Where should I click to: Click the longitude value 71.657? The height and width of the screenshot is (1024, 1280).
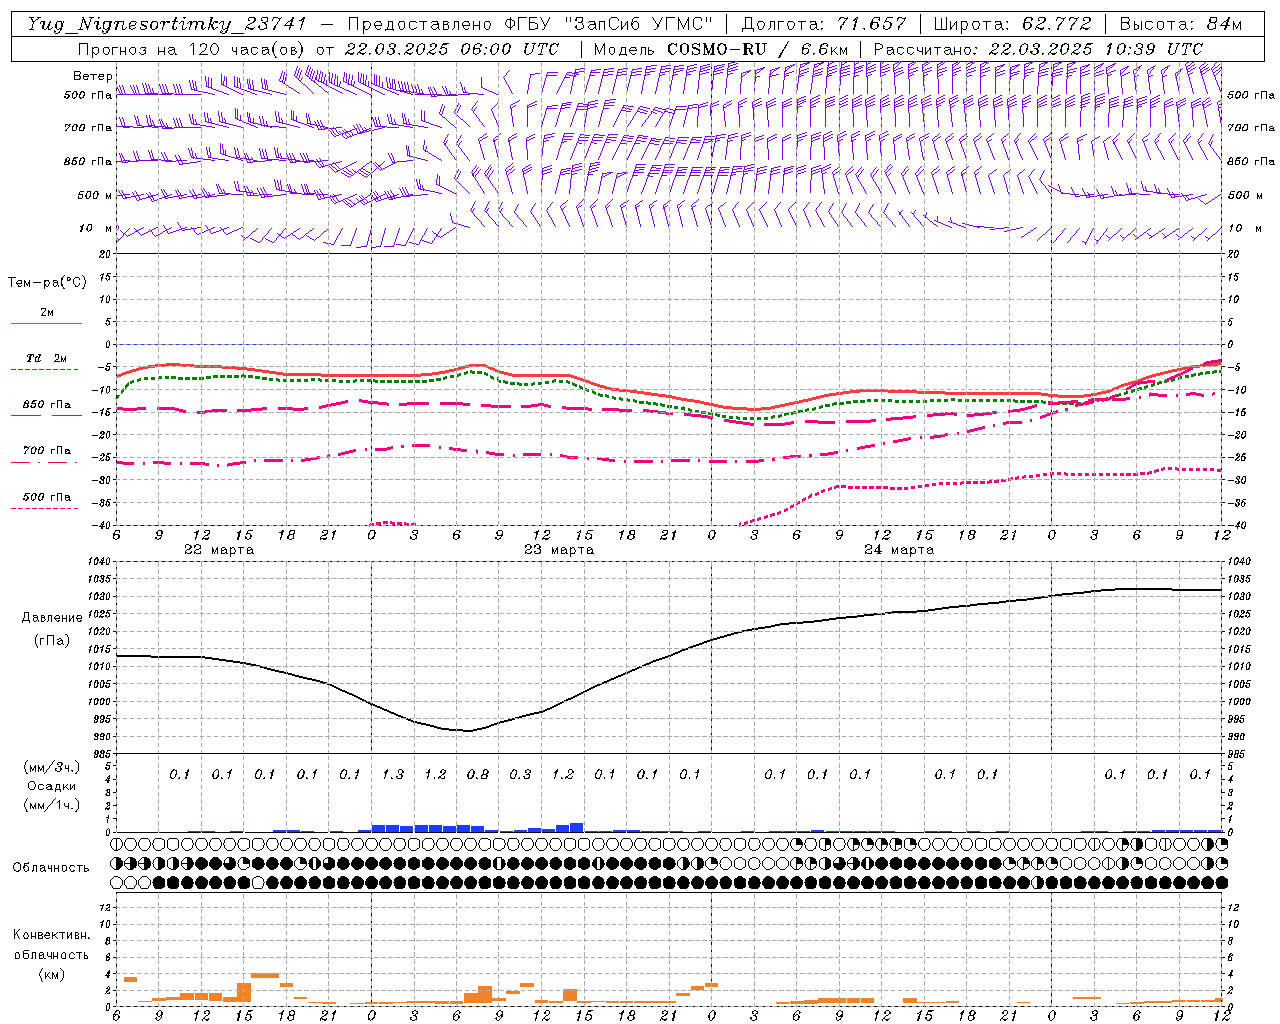pyautogui.click(x=872, y=24)
